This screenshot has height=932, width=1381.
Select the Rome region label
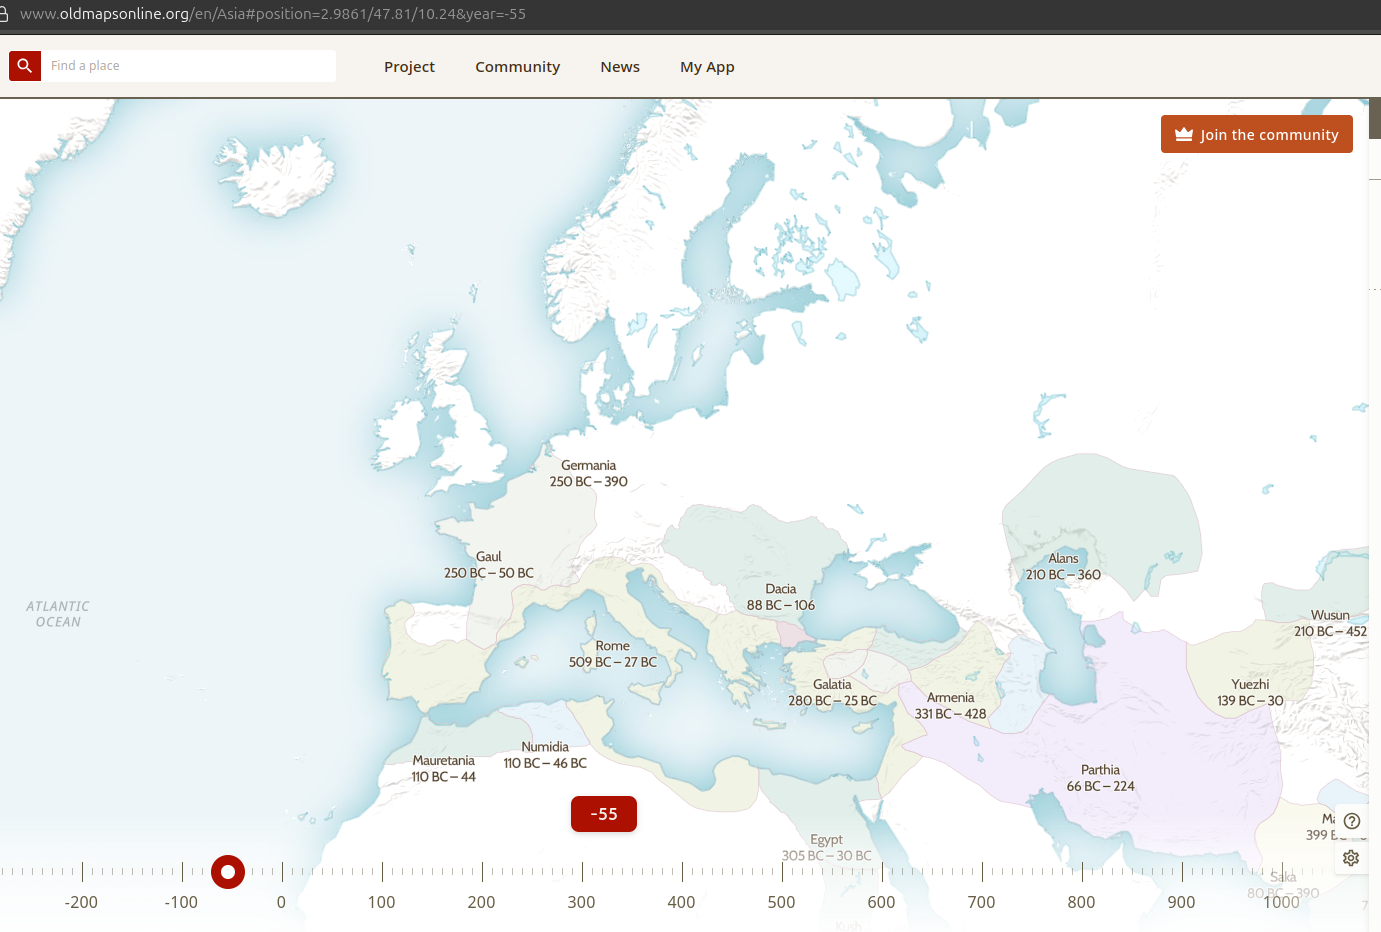click(613, 654)
